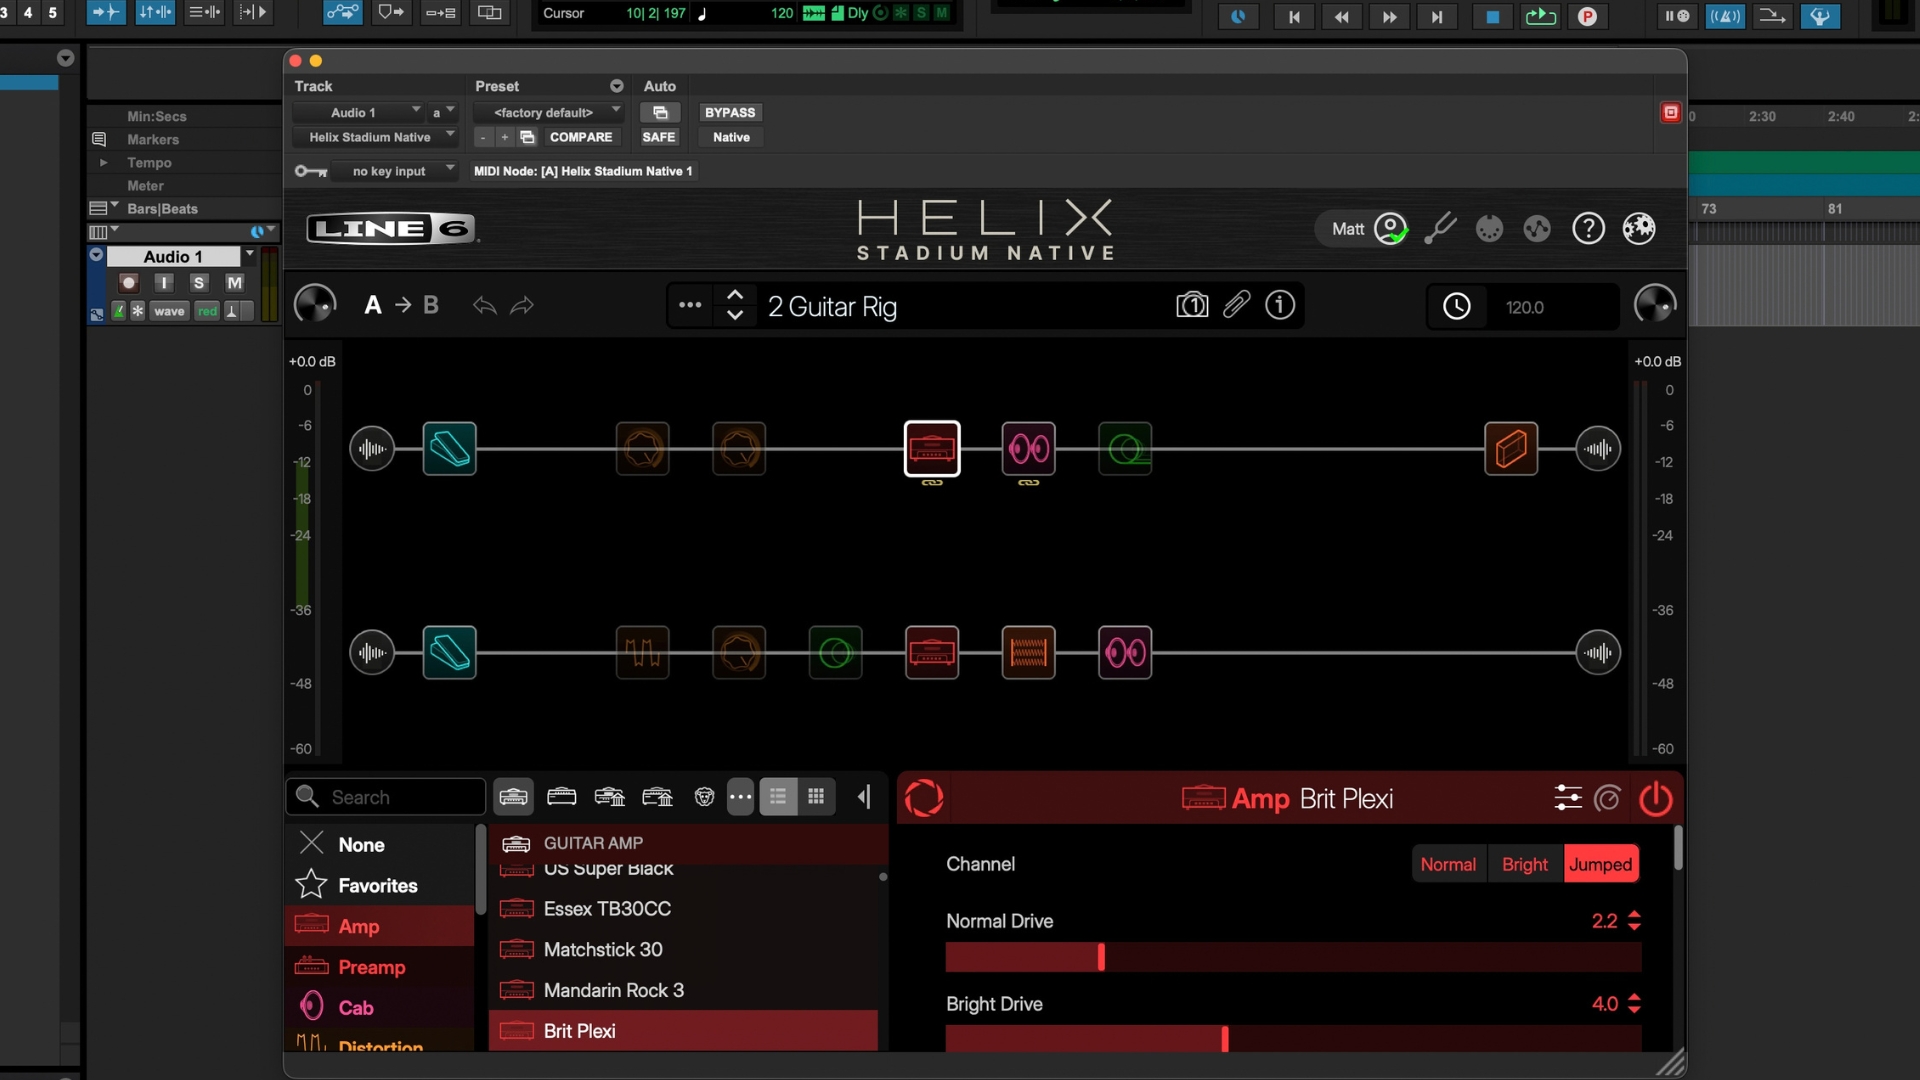Click the model parameter sliders icon

pos(1568,798)
